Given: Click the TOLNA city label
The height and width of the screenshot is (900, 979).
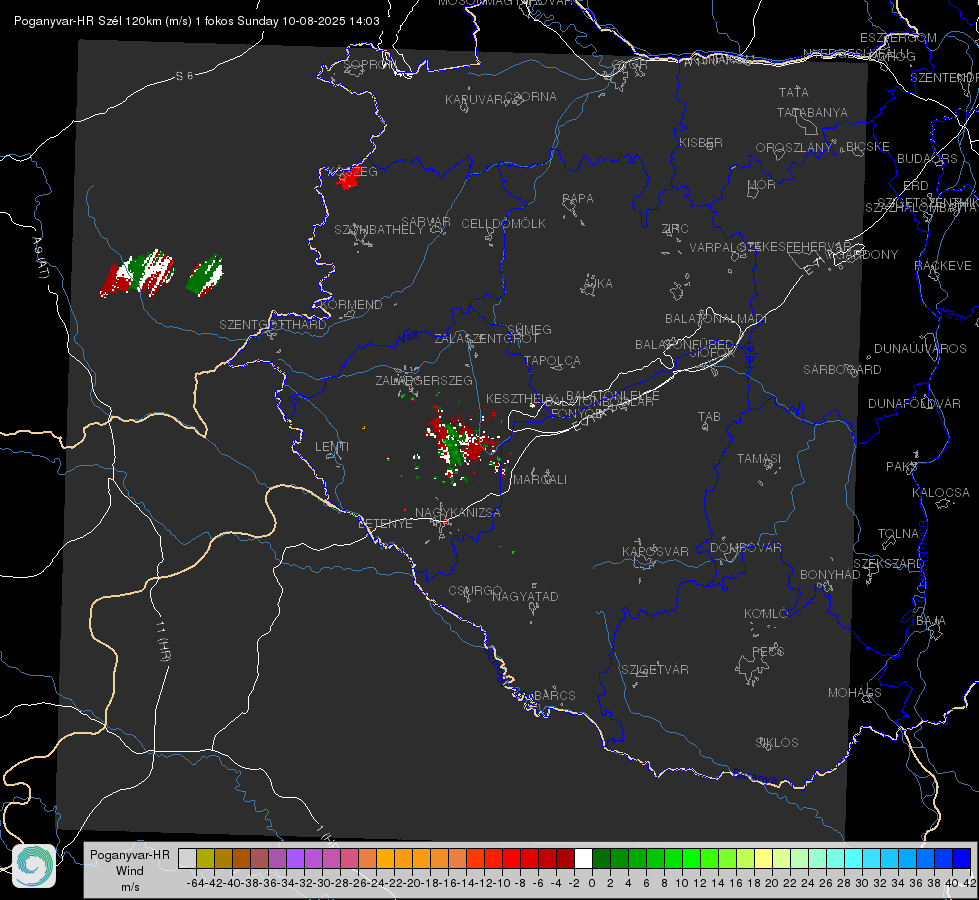Looking at the screenshot, I should pos(898,534).
